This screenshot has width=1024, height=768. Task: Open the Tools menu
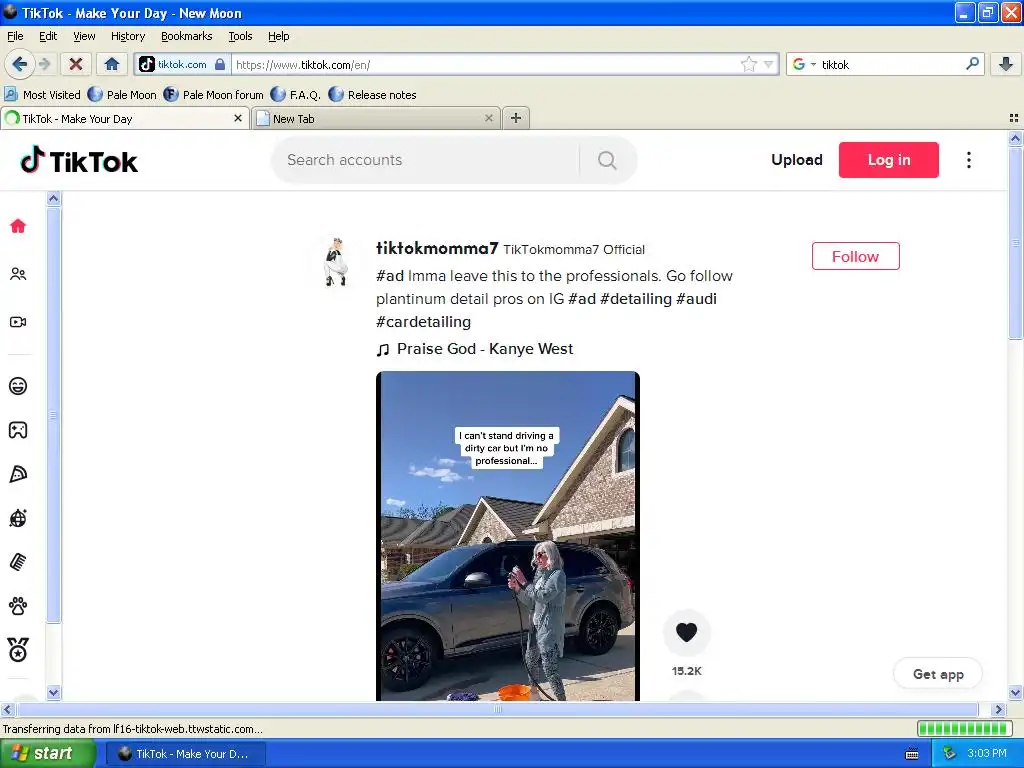[240, 36]
